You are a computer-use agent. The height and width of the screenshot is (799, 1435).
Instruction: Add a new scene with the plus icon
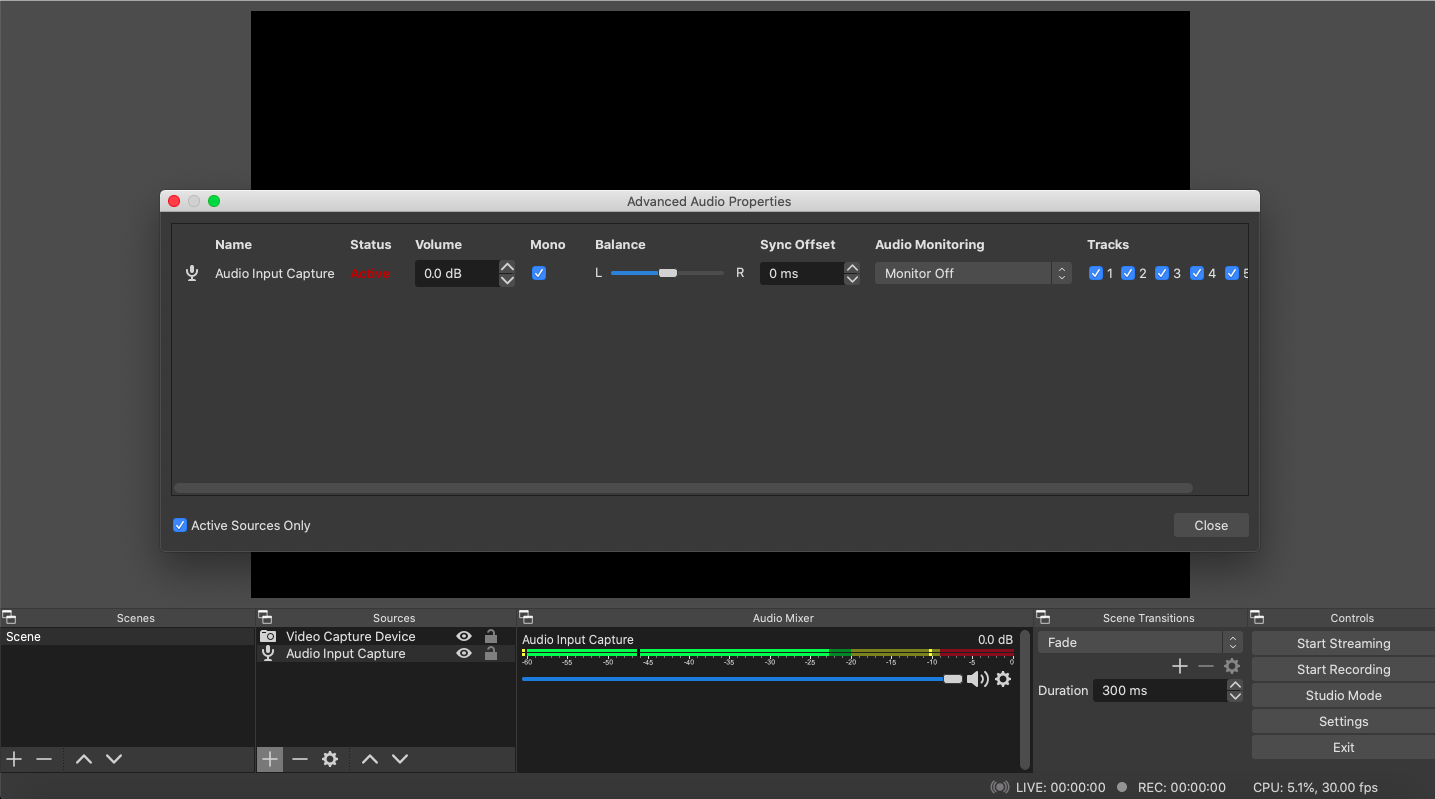coord(14,759)
